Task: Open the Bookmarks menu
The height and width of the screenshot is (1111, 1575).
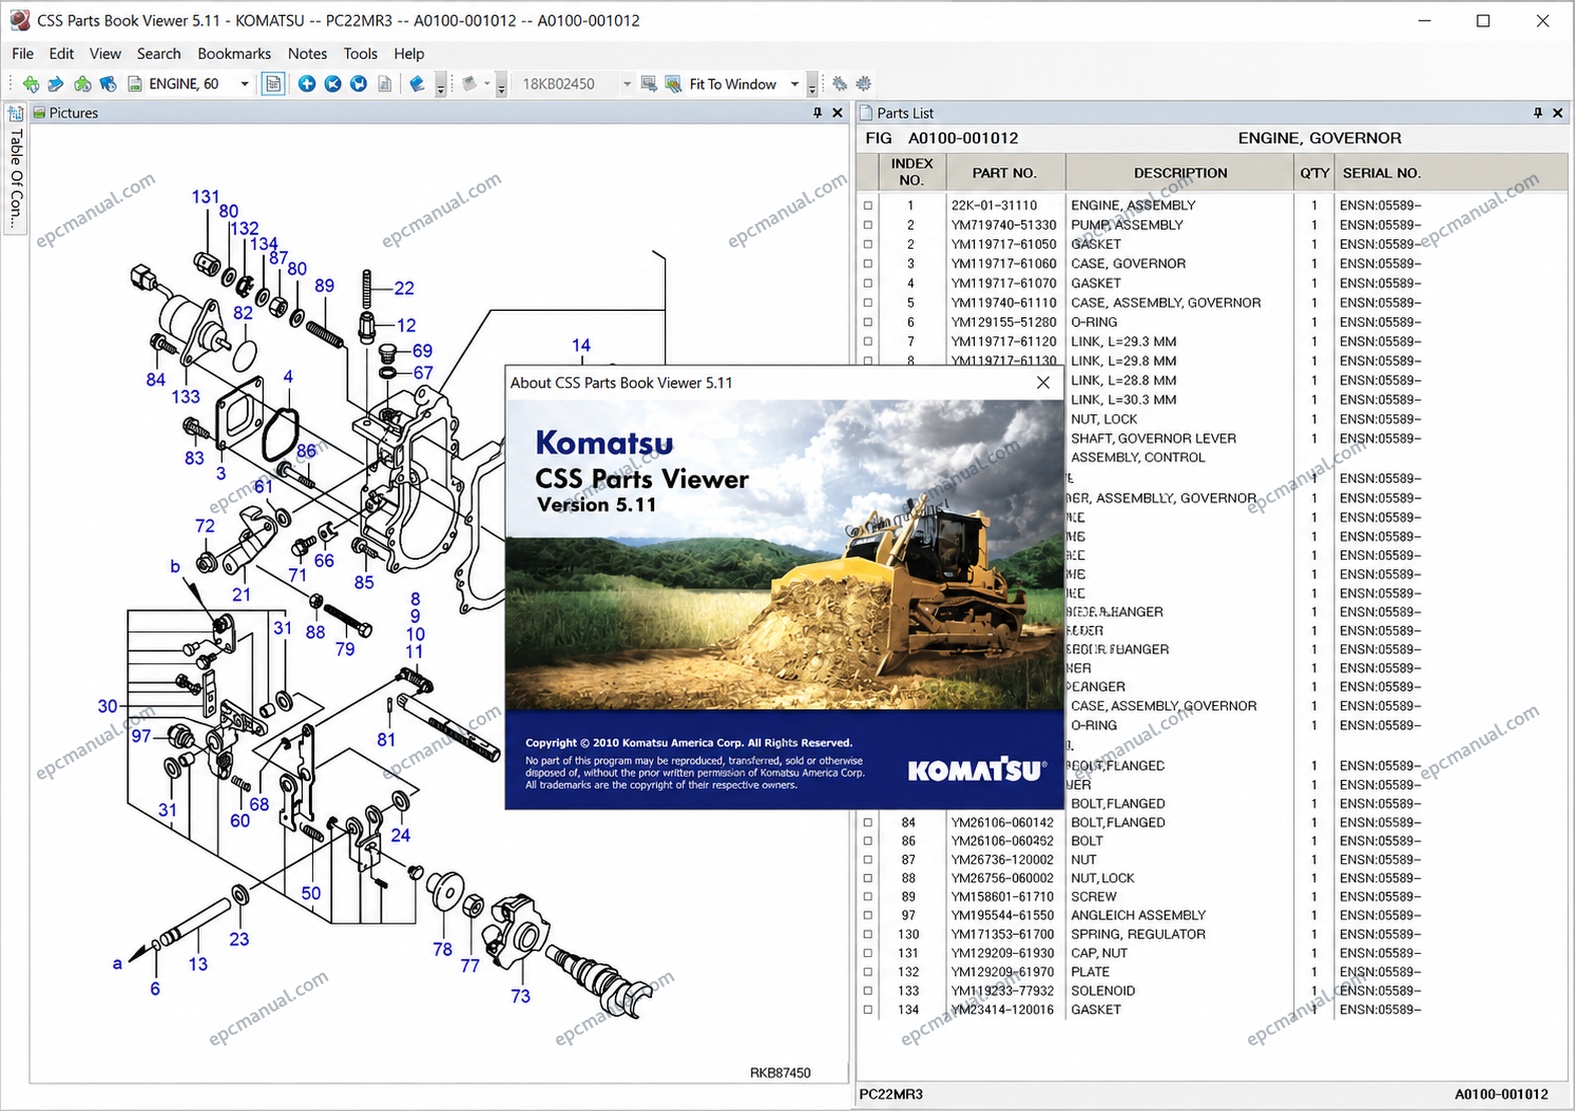Action: pos(234,54)
